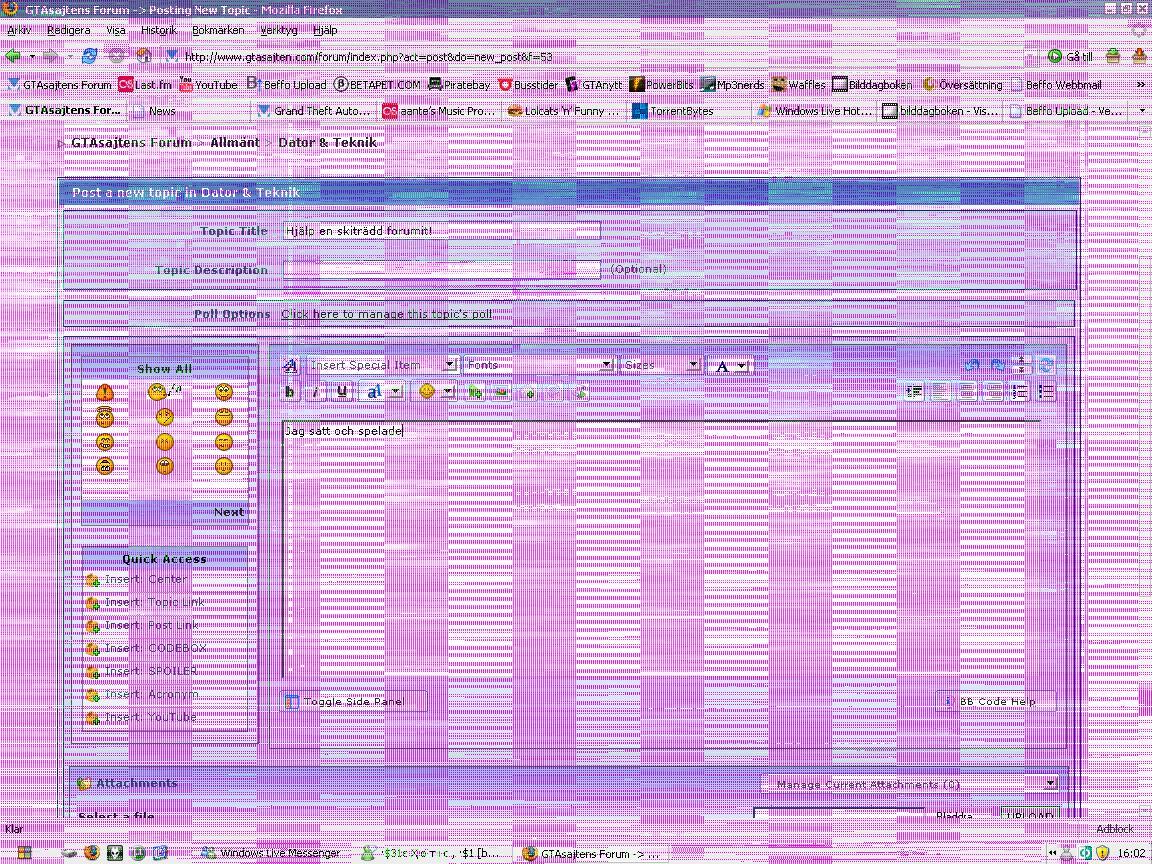The height and width of the screenshot is (864, 1152).
Task: Click the Last.fm bookmark
Action: tap(145, 85)
